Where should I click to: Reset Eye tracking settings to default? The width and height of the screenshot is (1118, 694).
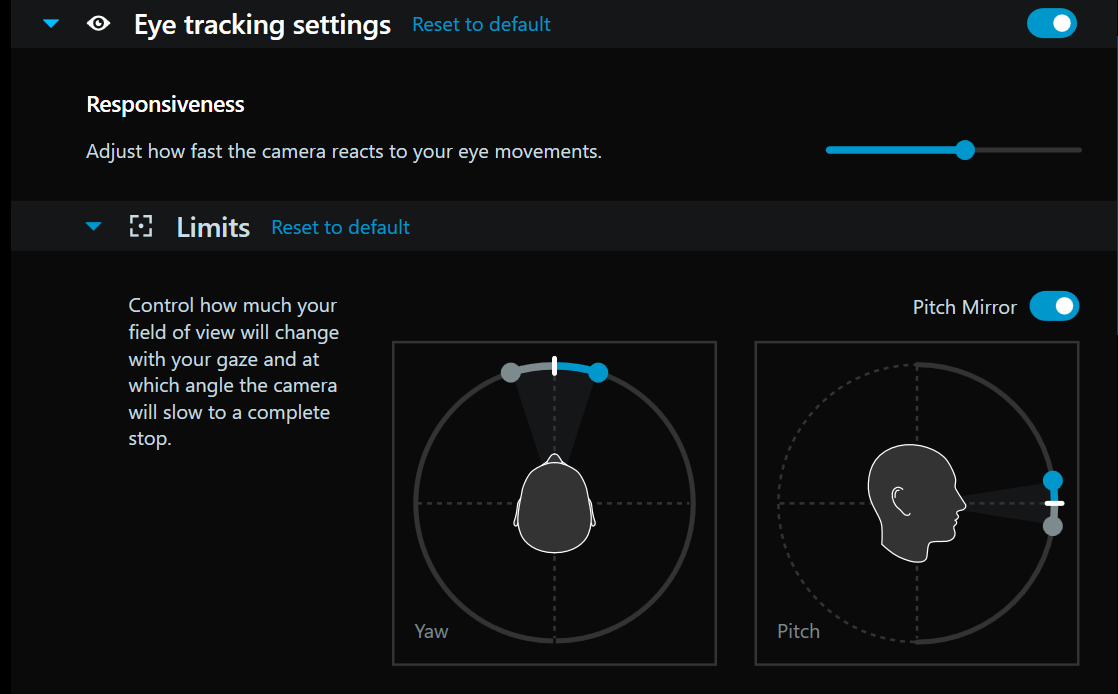[481, 24]
